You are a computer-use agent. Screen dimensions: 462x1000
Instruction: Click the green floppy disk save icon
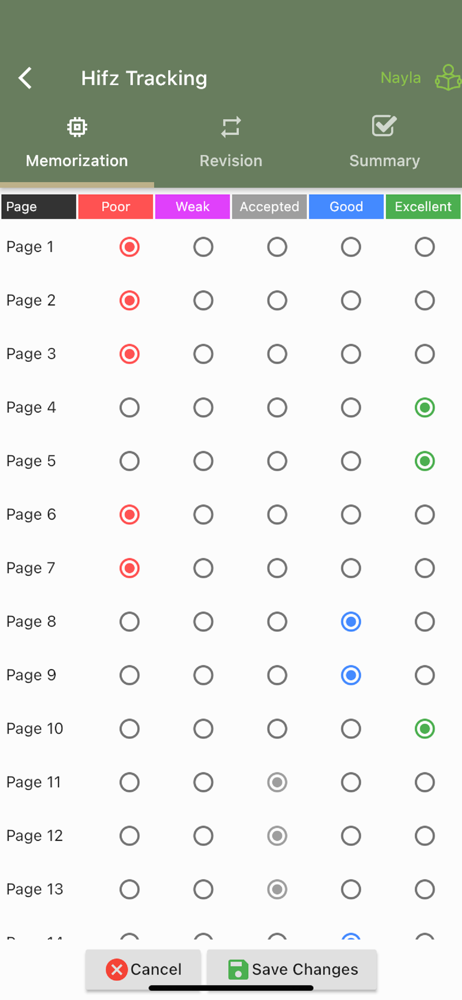238,970
